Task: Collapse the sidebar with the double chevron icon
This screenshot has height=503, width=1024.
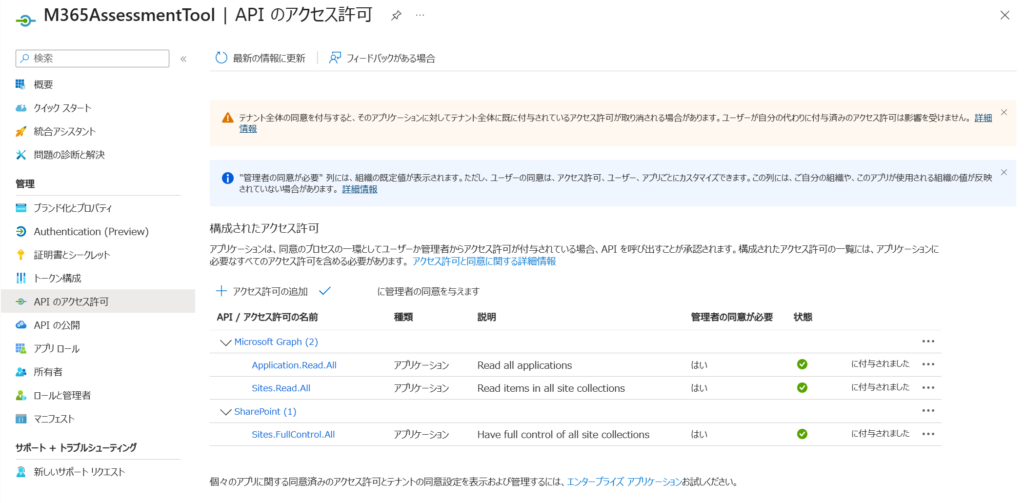Action: (x=183, y=59)
